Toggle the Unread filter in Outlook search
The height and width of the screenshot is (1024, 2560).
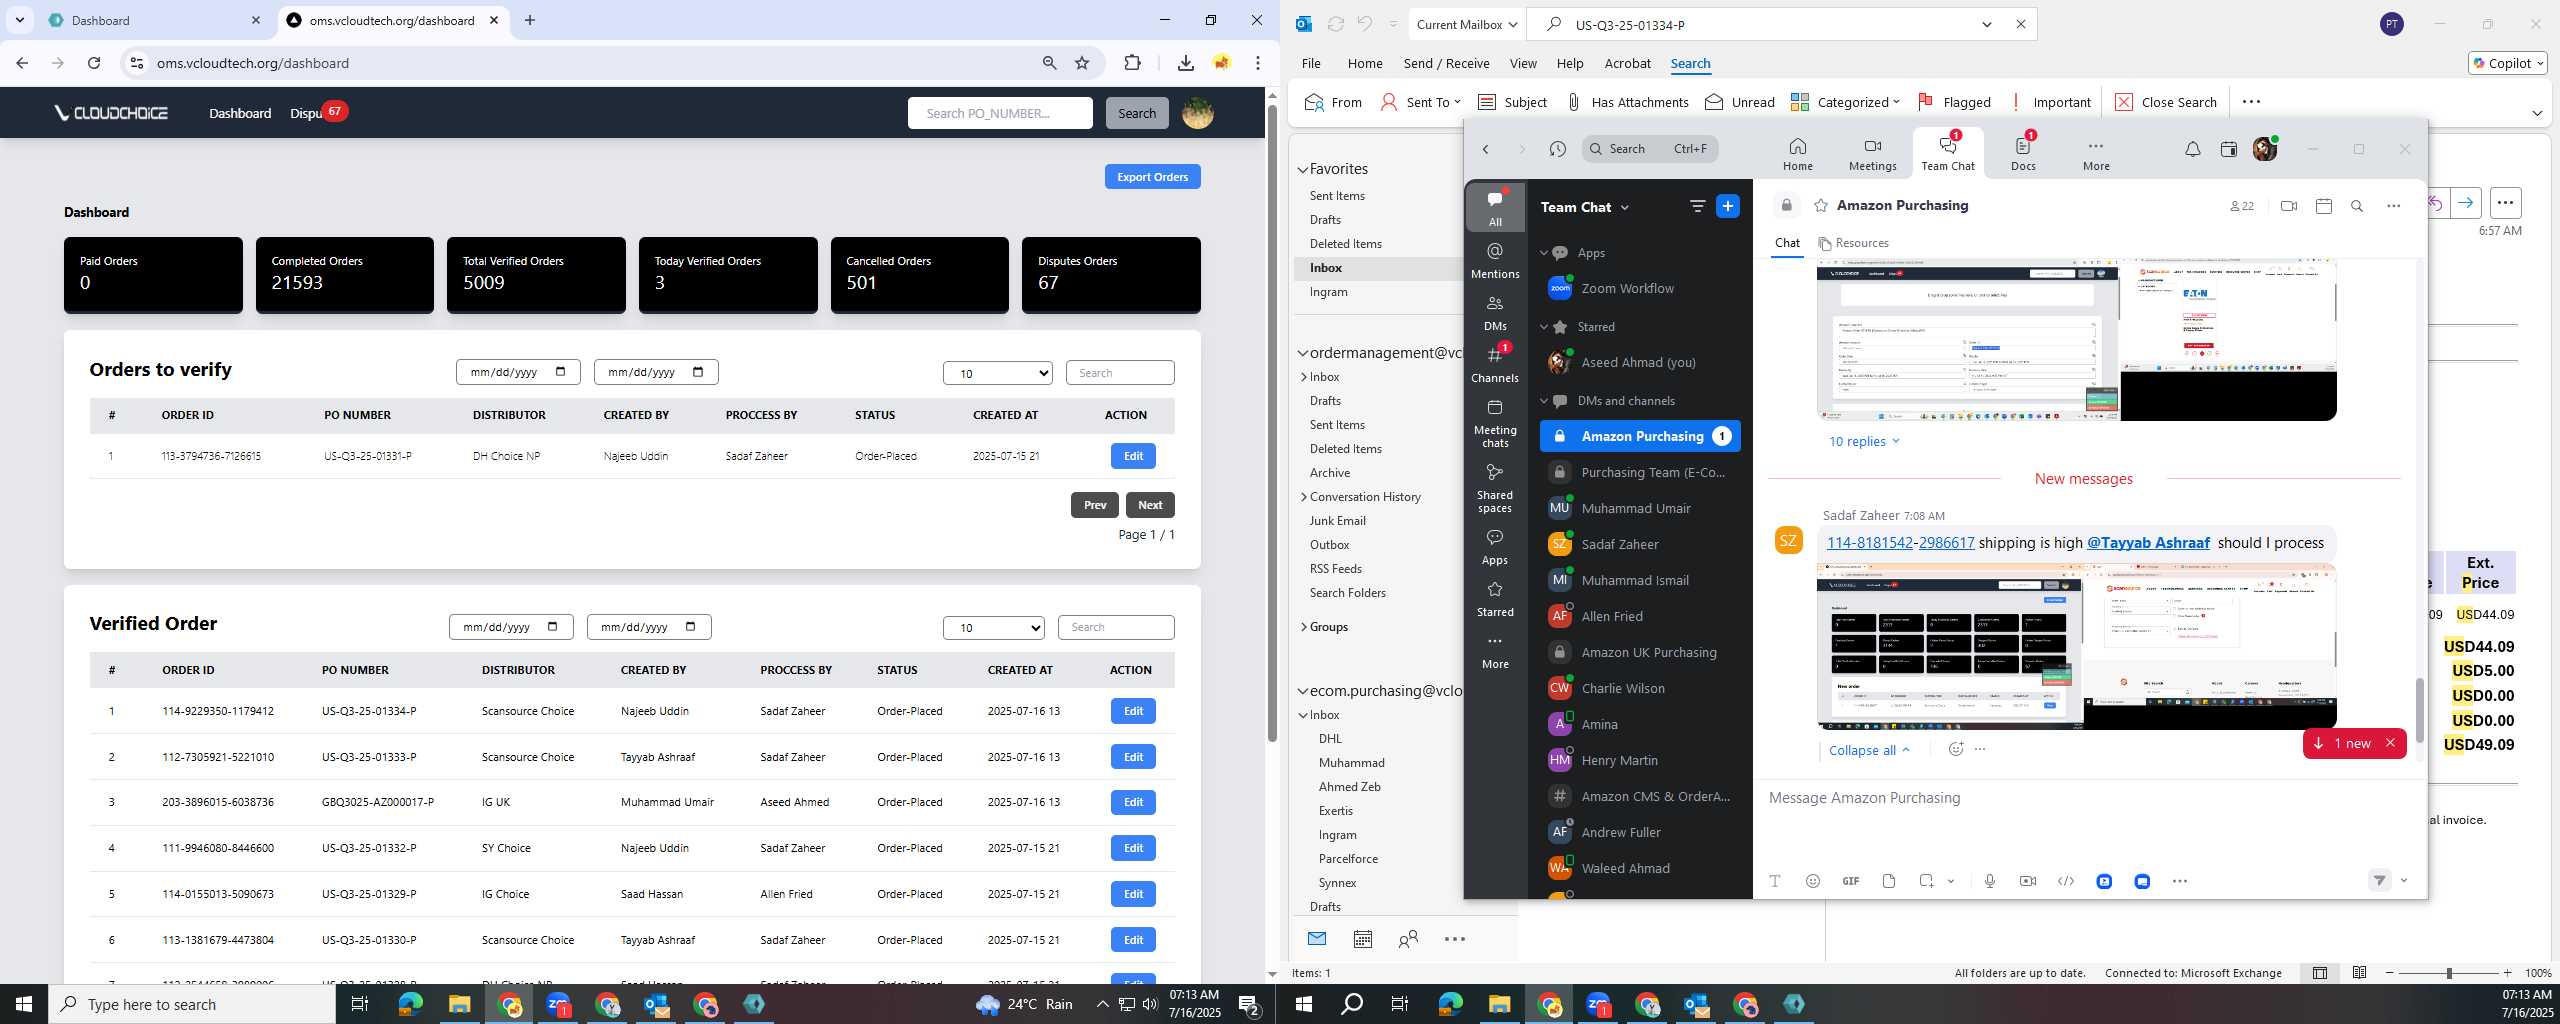pyautogui.click(x=1740, y=102)
